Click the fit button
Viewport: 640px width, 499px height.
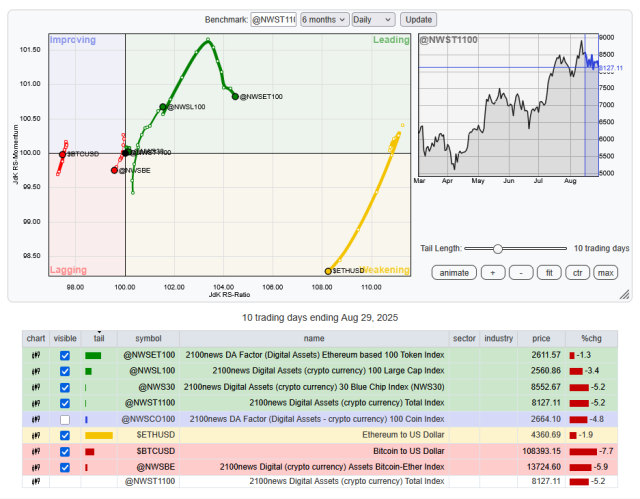coord(549,273)
